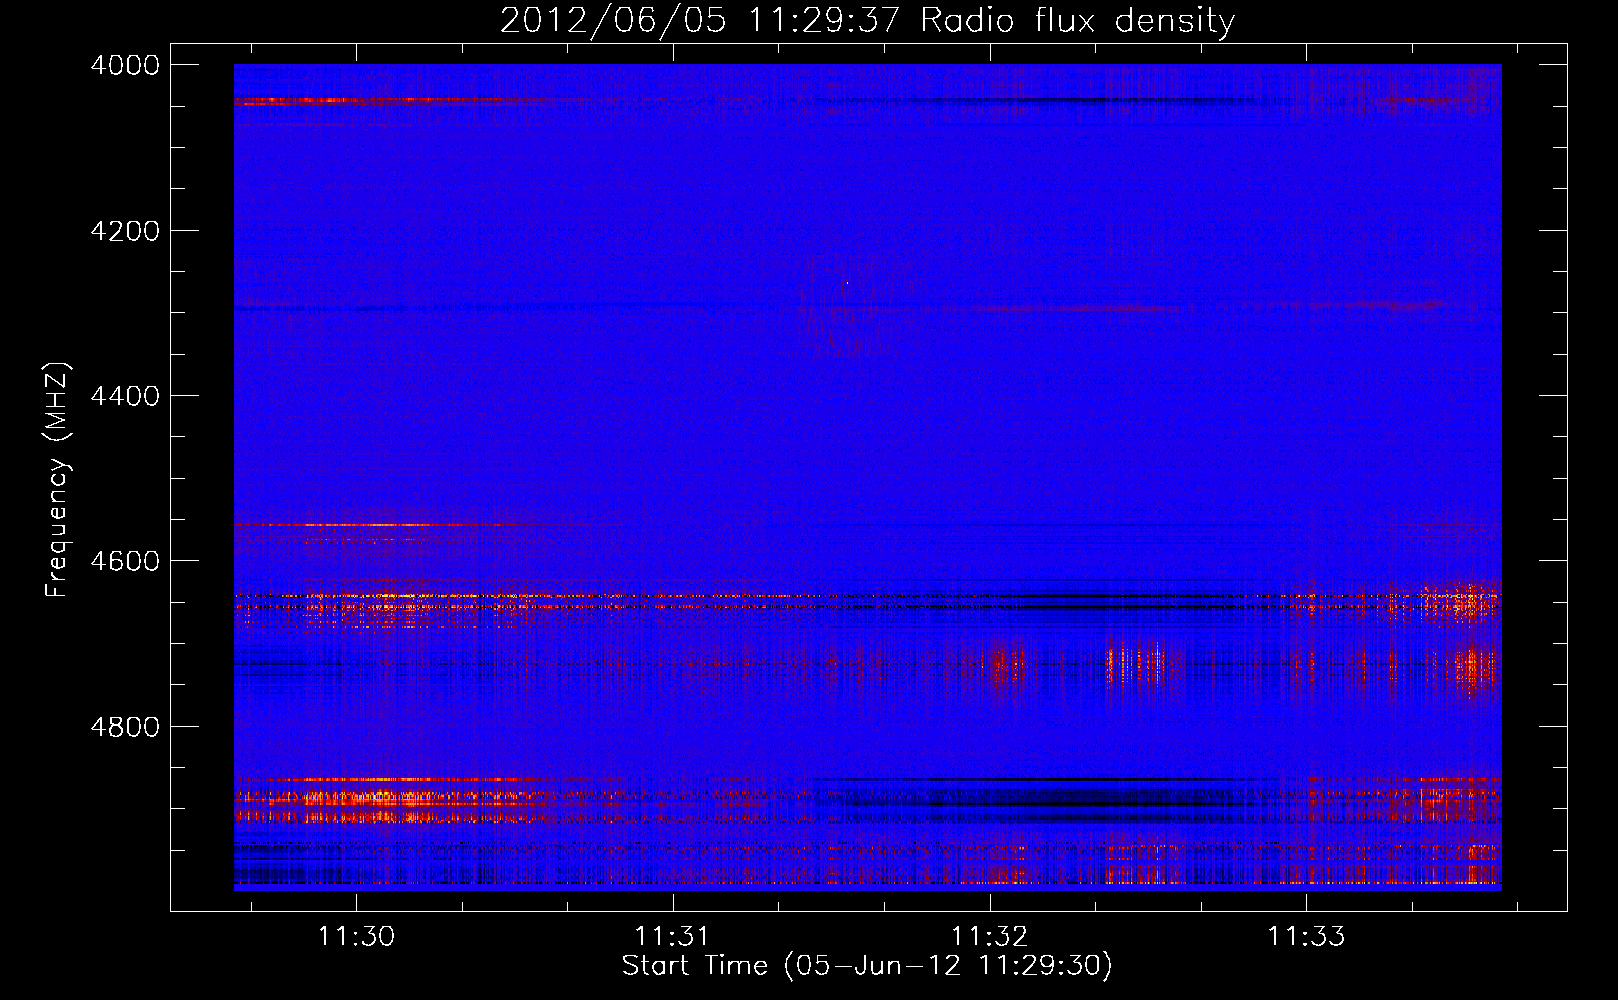Select the 4600 frequency axis label

[x=125, y=561]
